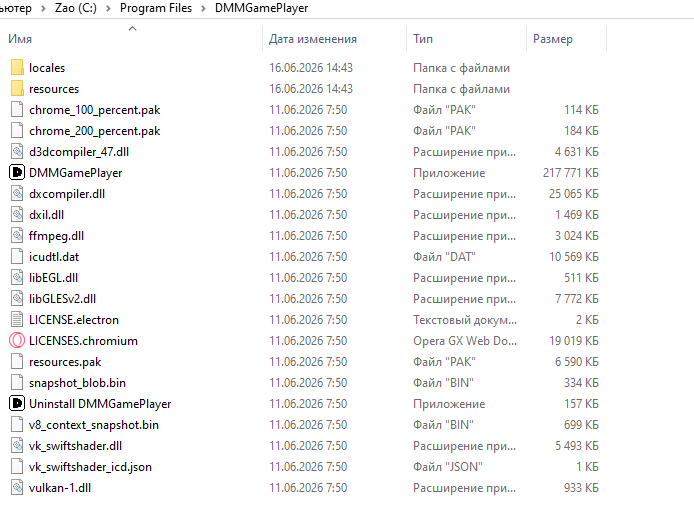This screenshot has width=694, height=509.
Task: Select the file name resources
Action: [54, 89]
